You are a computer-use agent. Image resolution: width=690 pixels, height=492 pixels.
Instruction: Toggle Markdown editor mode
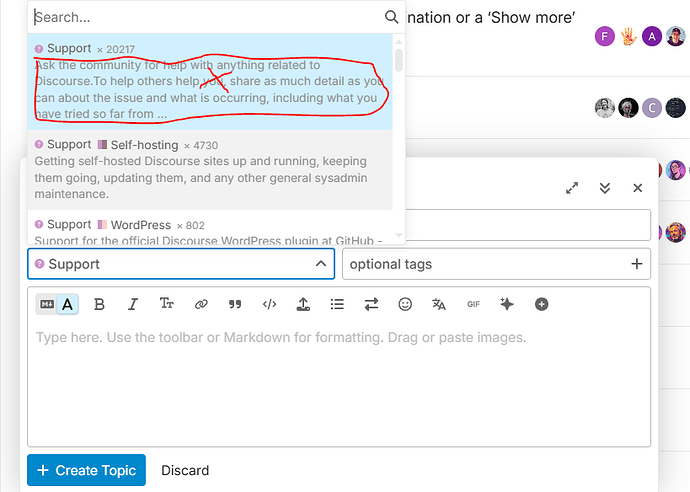pyautogui.click(x=47, y=304)
